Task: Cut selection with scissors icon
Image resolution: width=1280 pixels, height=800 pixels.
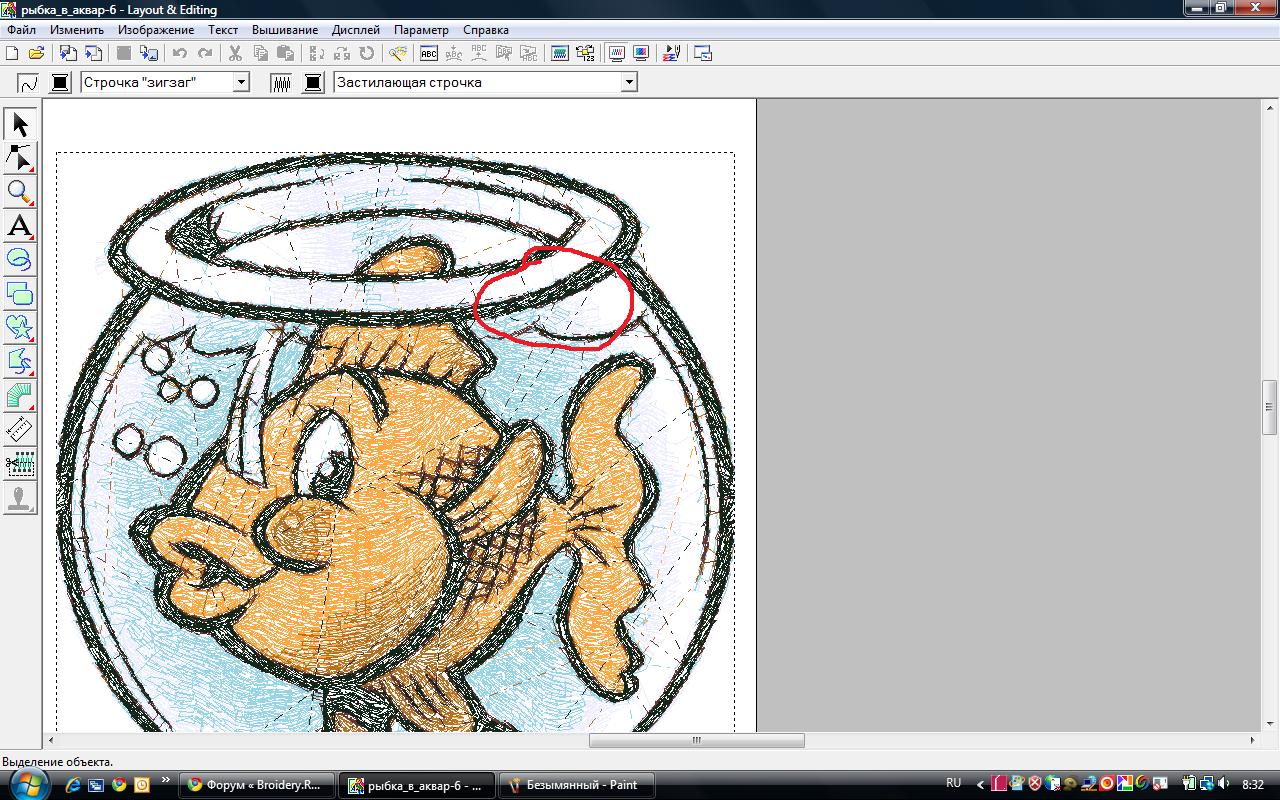Action: pyautogui.click(x=235, y=54)
